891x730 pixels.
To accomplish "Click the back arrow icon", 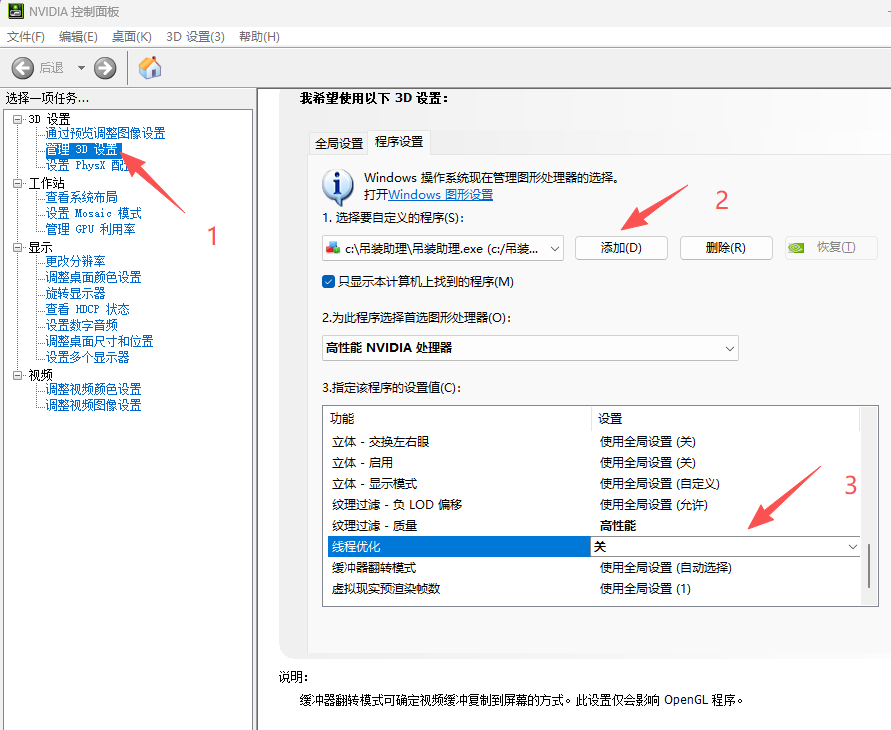I will [23, 68].
